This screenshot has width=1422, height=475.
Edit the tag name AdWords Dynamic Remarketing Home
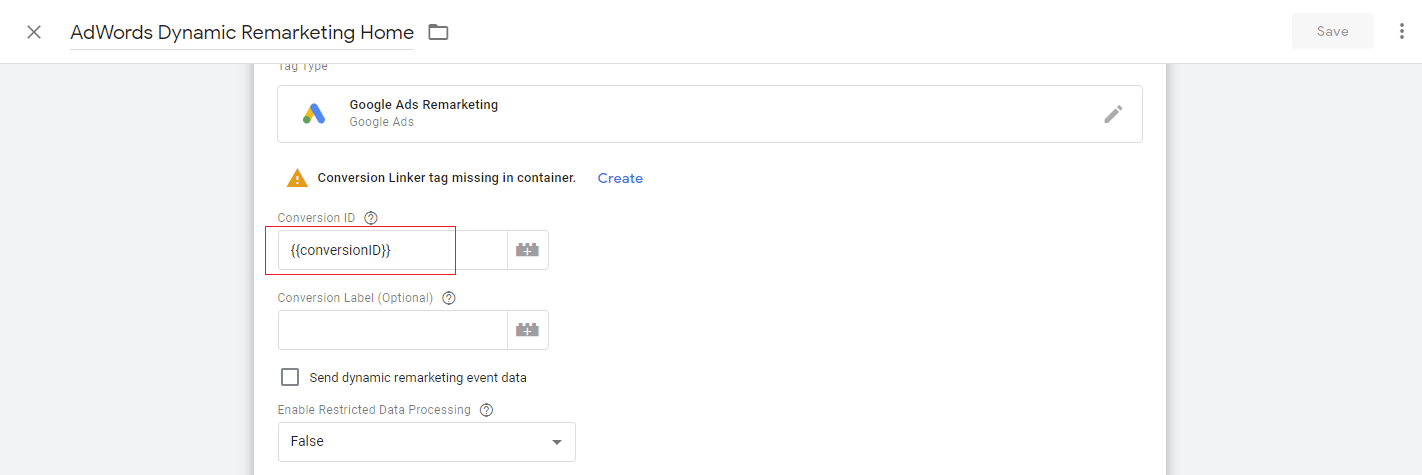[x=241, y=32]
